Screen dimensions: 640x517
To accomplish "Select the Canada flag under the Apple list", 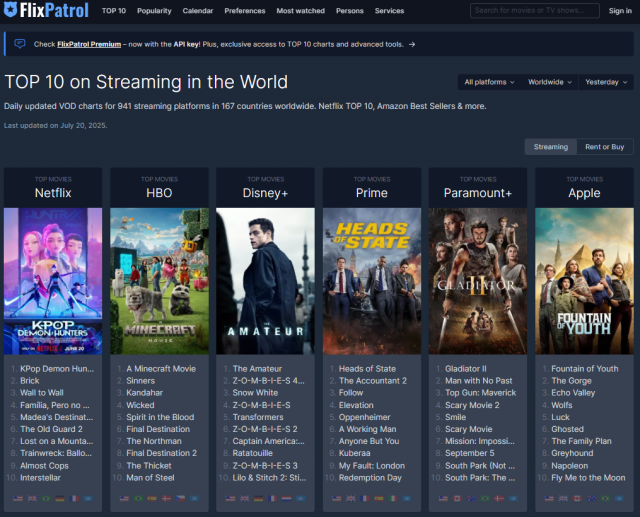I will (x=577, y=498).
